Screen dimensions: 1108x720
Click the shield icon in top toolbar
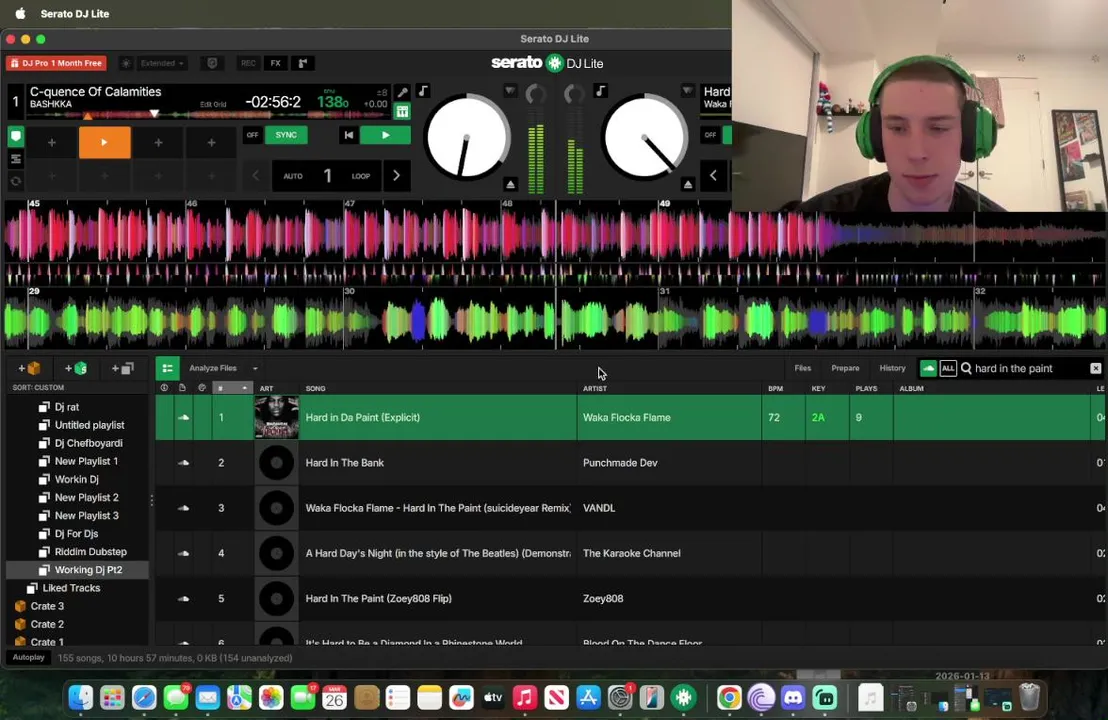pyautogui.click(x=212, y=63)
